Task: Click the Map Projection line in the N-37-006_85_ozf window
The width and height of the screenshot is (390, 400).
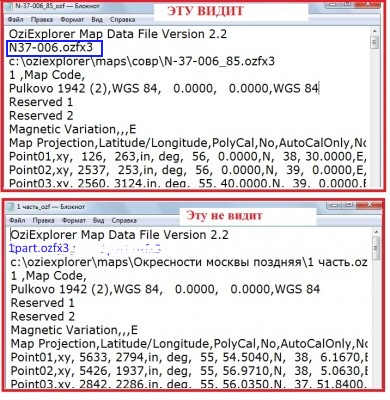Action: tap(187, 143)
